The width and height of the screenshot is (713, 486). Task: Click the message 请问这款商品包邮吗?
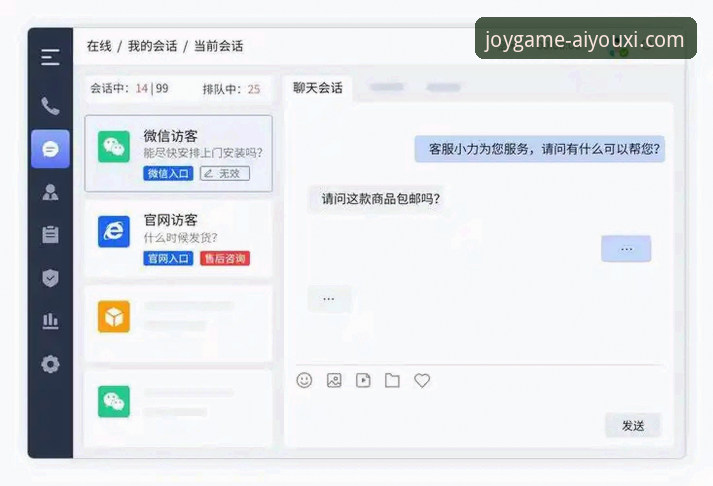pyautogui.click(x=381, y=199)
